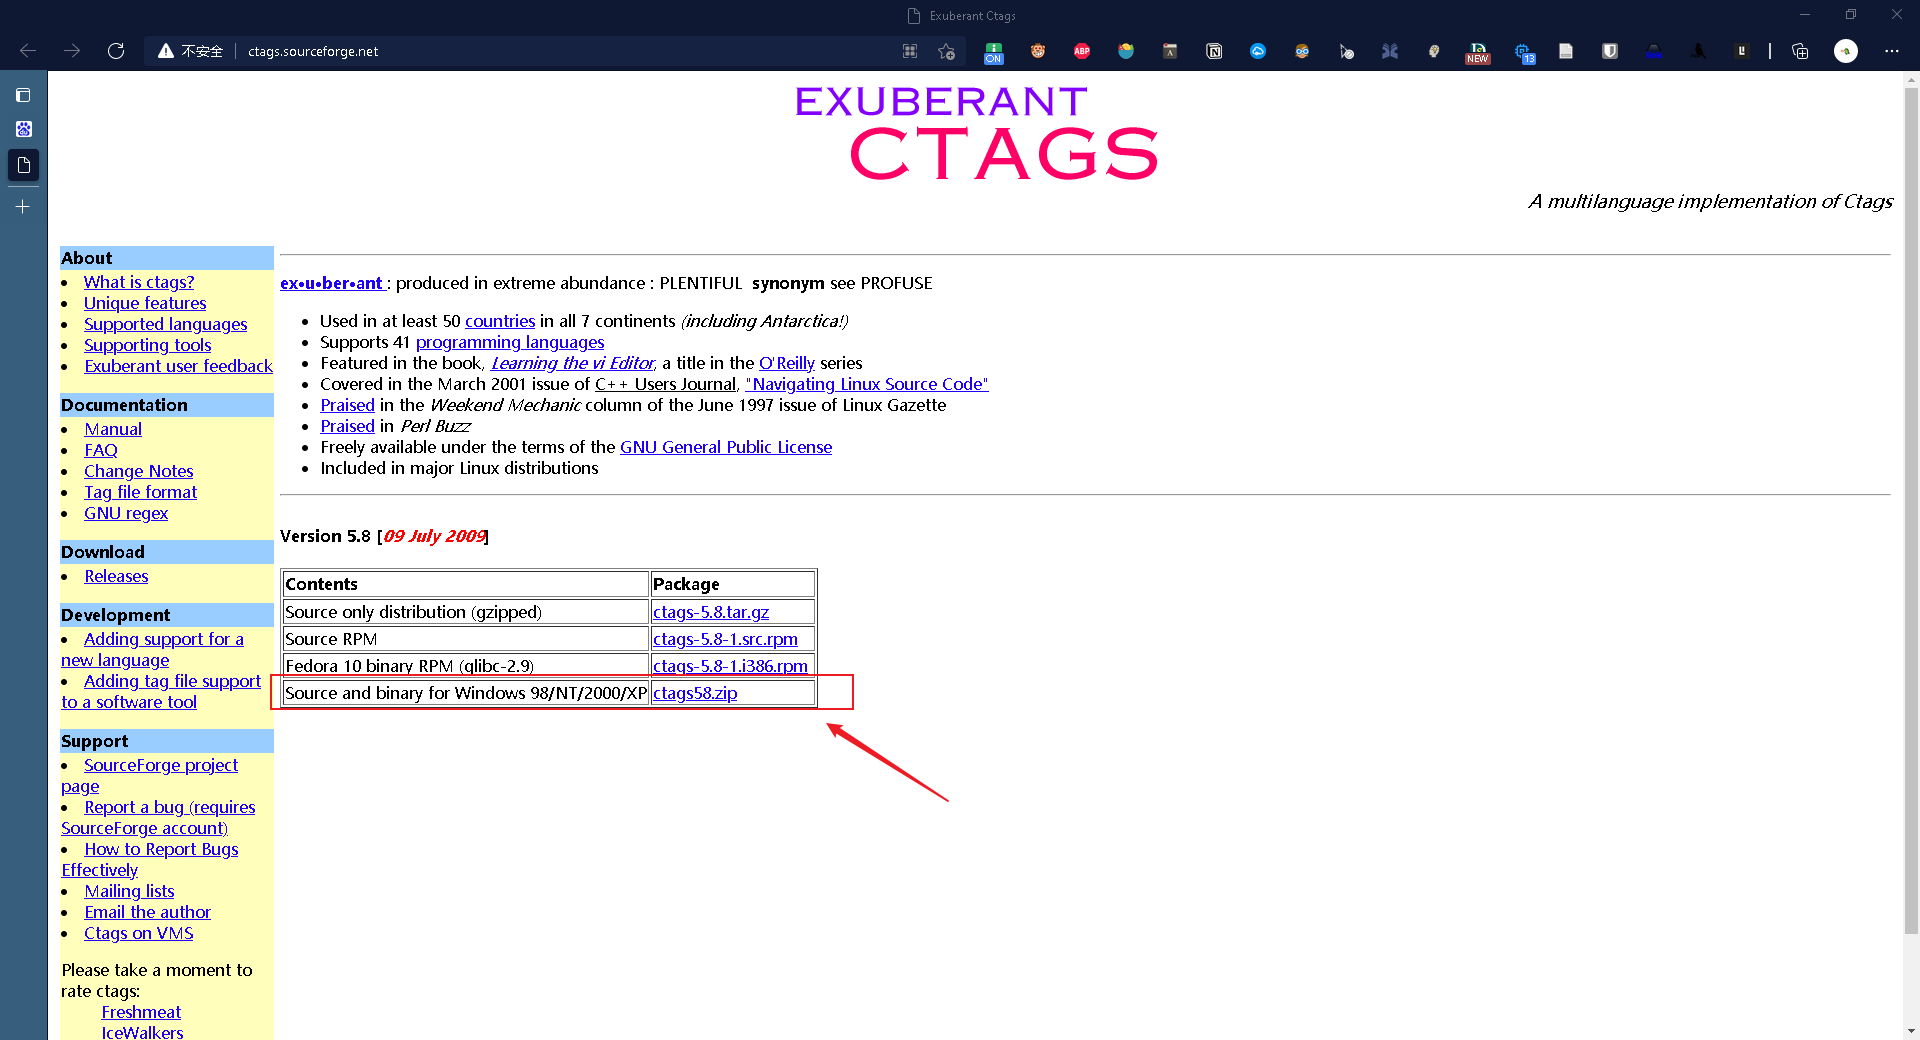Click the browser back arrow
Viewport: 1920px width, 1040px height.
28,51
